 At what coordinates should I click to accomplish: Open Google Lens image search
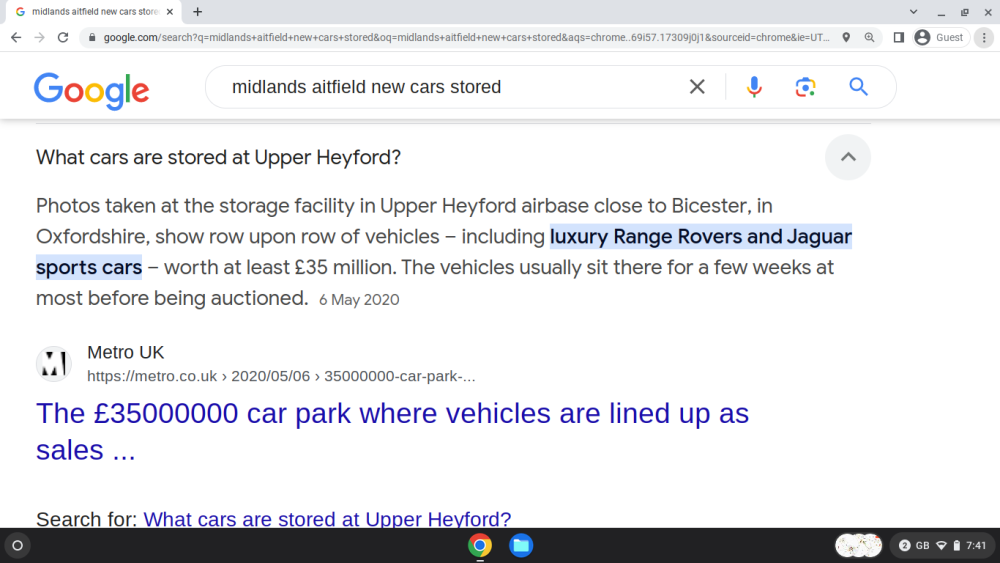(x=805, y=87)
